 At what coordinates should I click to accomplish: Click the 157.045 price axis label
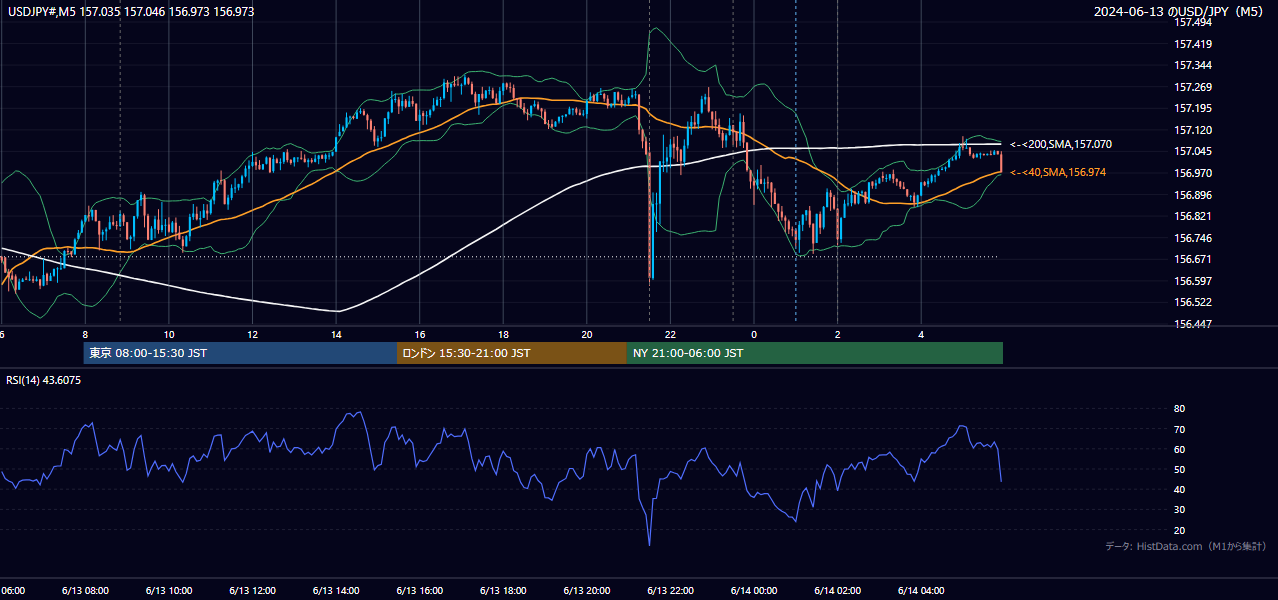[1194, 152]
